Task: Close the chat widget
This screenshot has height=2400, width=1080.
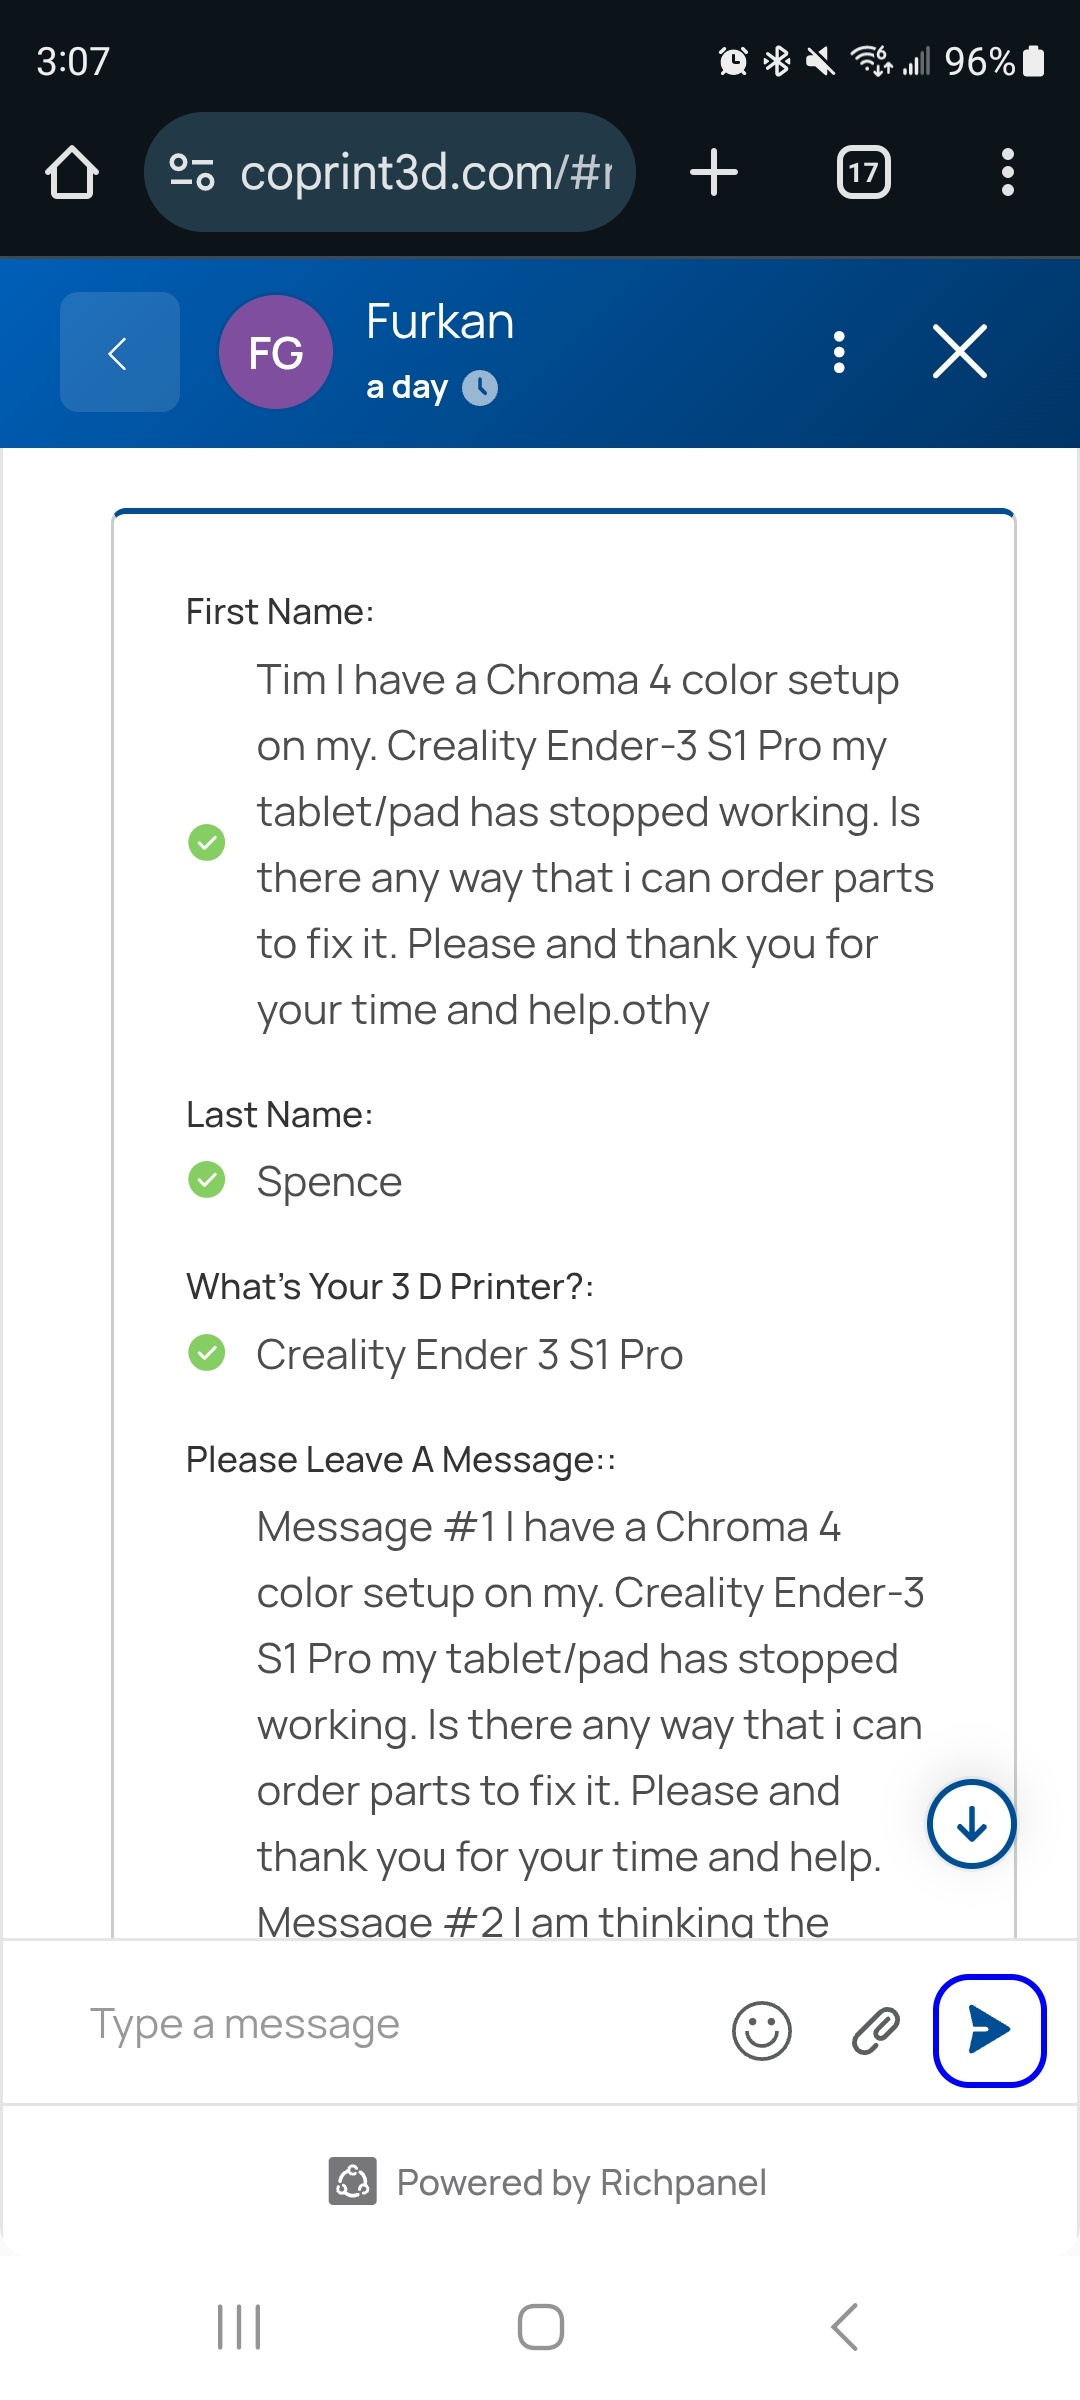Action: 960,352
